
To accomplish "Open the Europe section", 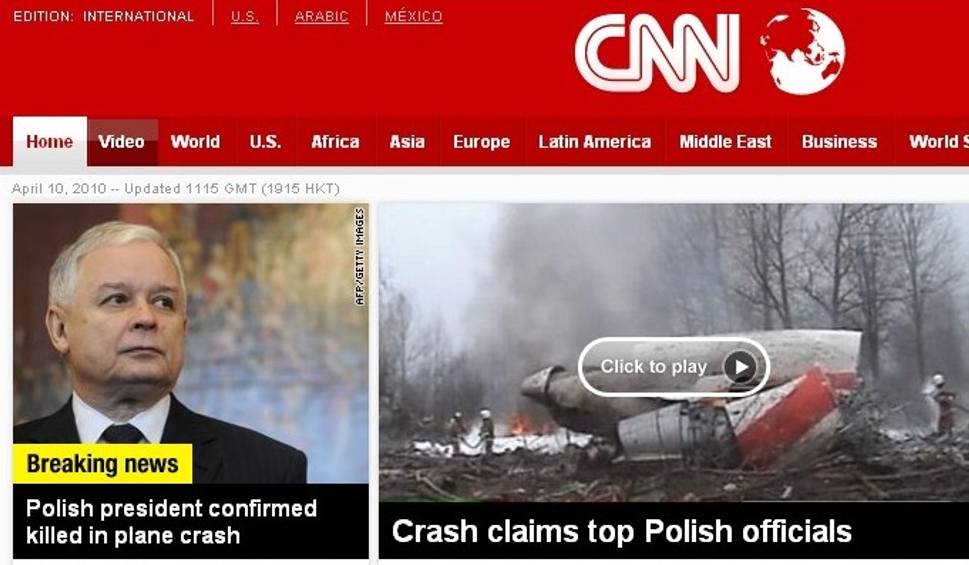I will 482,142.
